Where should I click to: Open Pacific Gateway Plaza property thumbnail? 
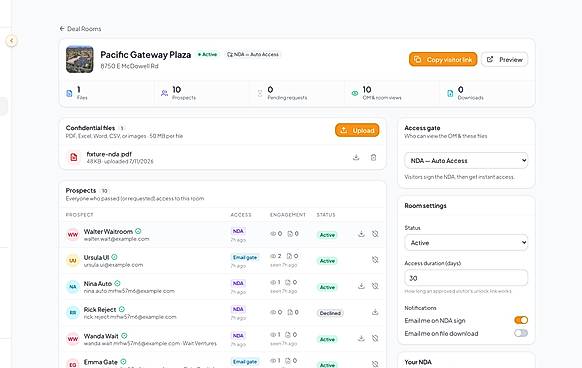click(x=80, y=59)
